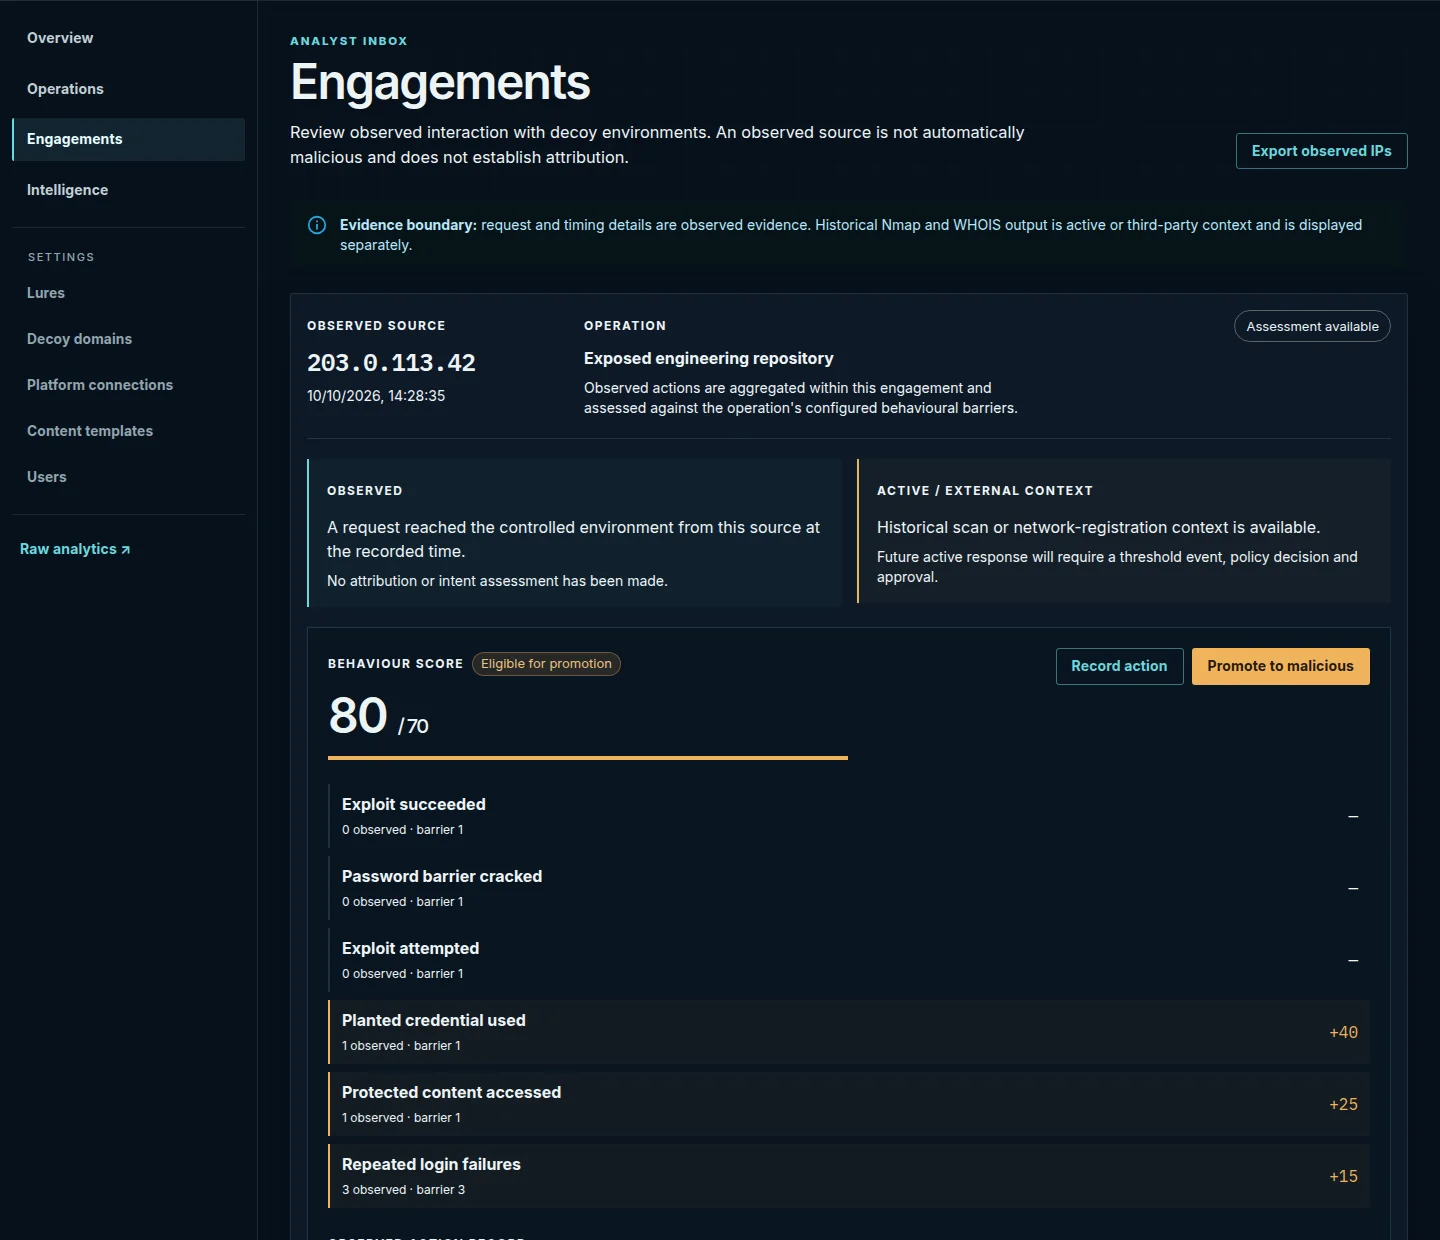Select the Exploit attempted row
Screen dimensions: 1440x1240
[x=849, y=960]
